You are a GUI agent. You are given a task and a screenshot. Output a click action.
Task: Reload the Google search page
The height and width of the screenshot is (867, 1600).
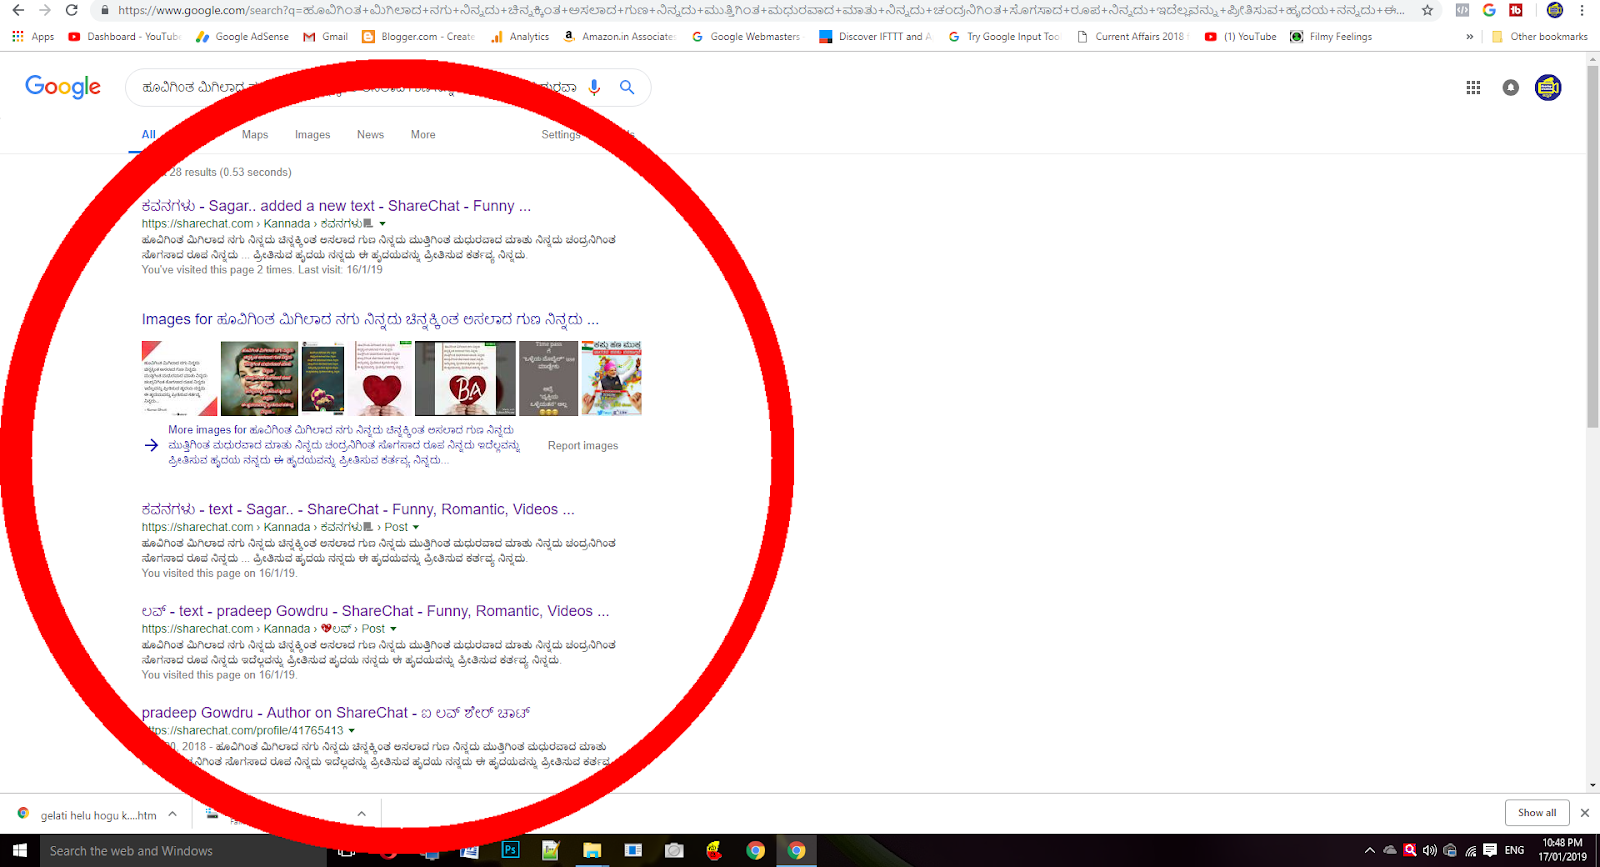tap(71, 10)
